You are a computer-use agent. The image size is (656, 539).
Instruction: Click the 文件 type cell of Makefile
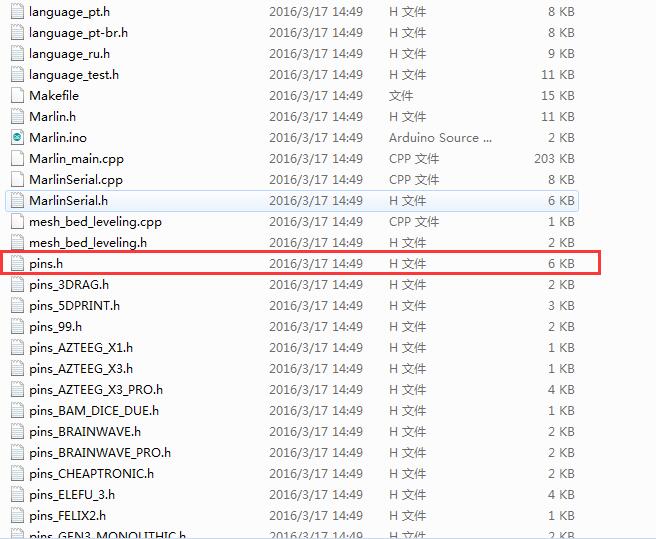[401, 95]
